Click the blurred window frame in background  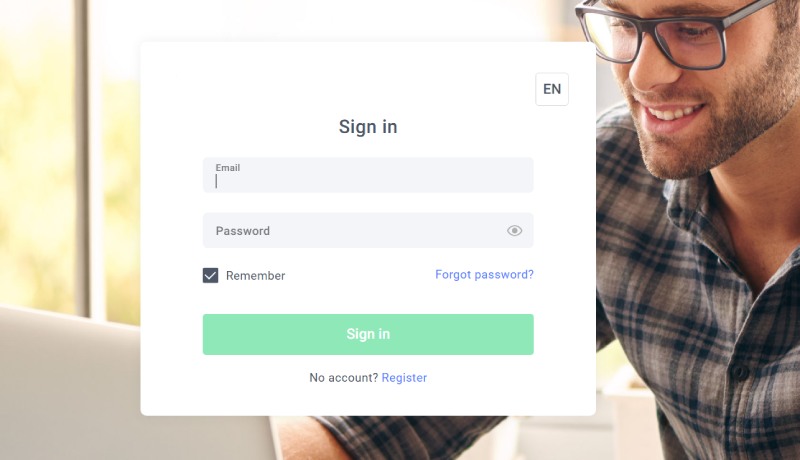(x=82, y=153)
